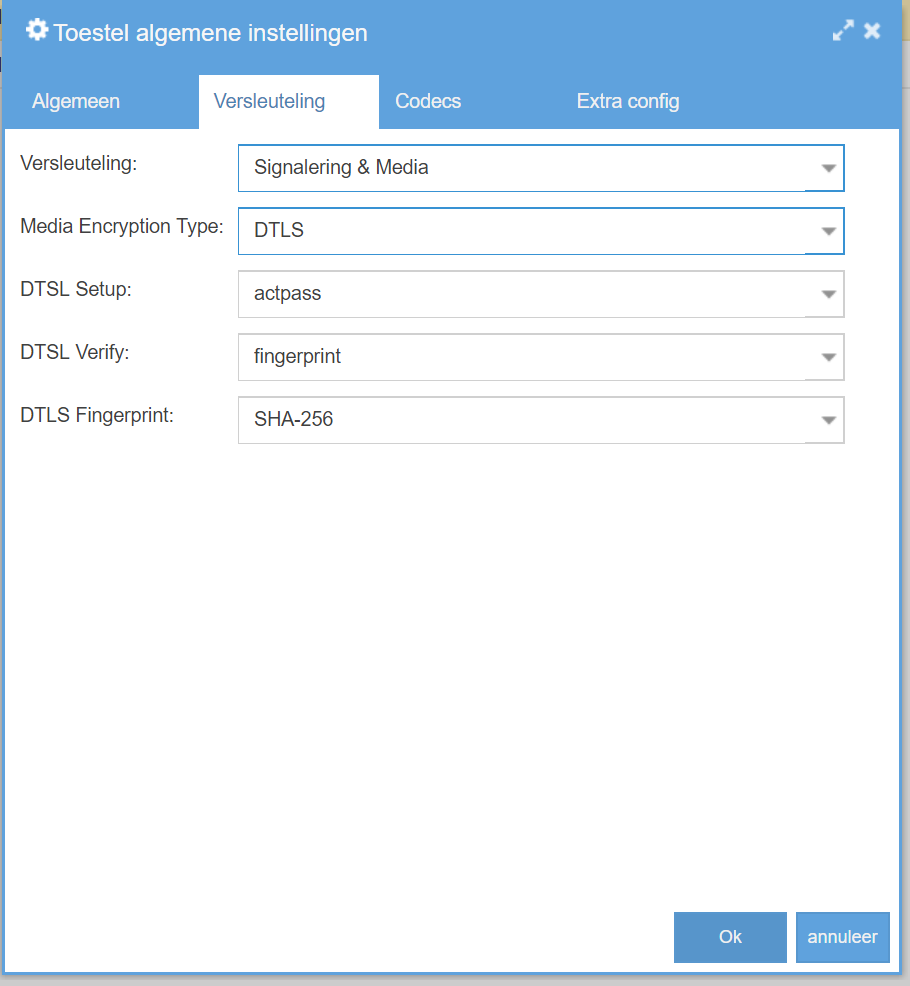Close the dialog with the X icon

click(x=872, y=31)
